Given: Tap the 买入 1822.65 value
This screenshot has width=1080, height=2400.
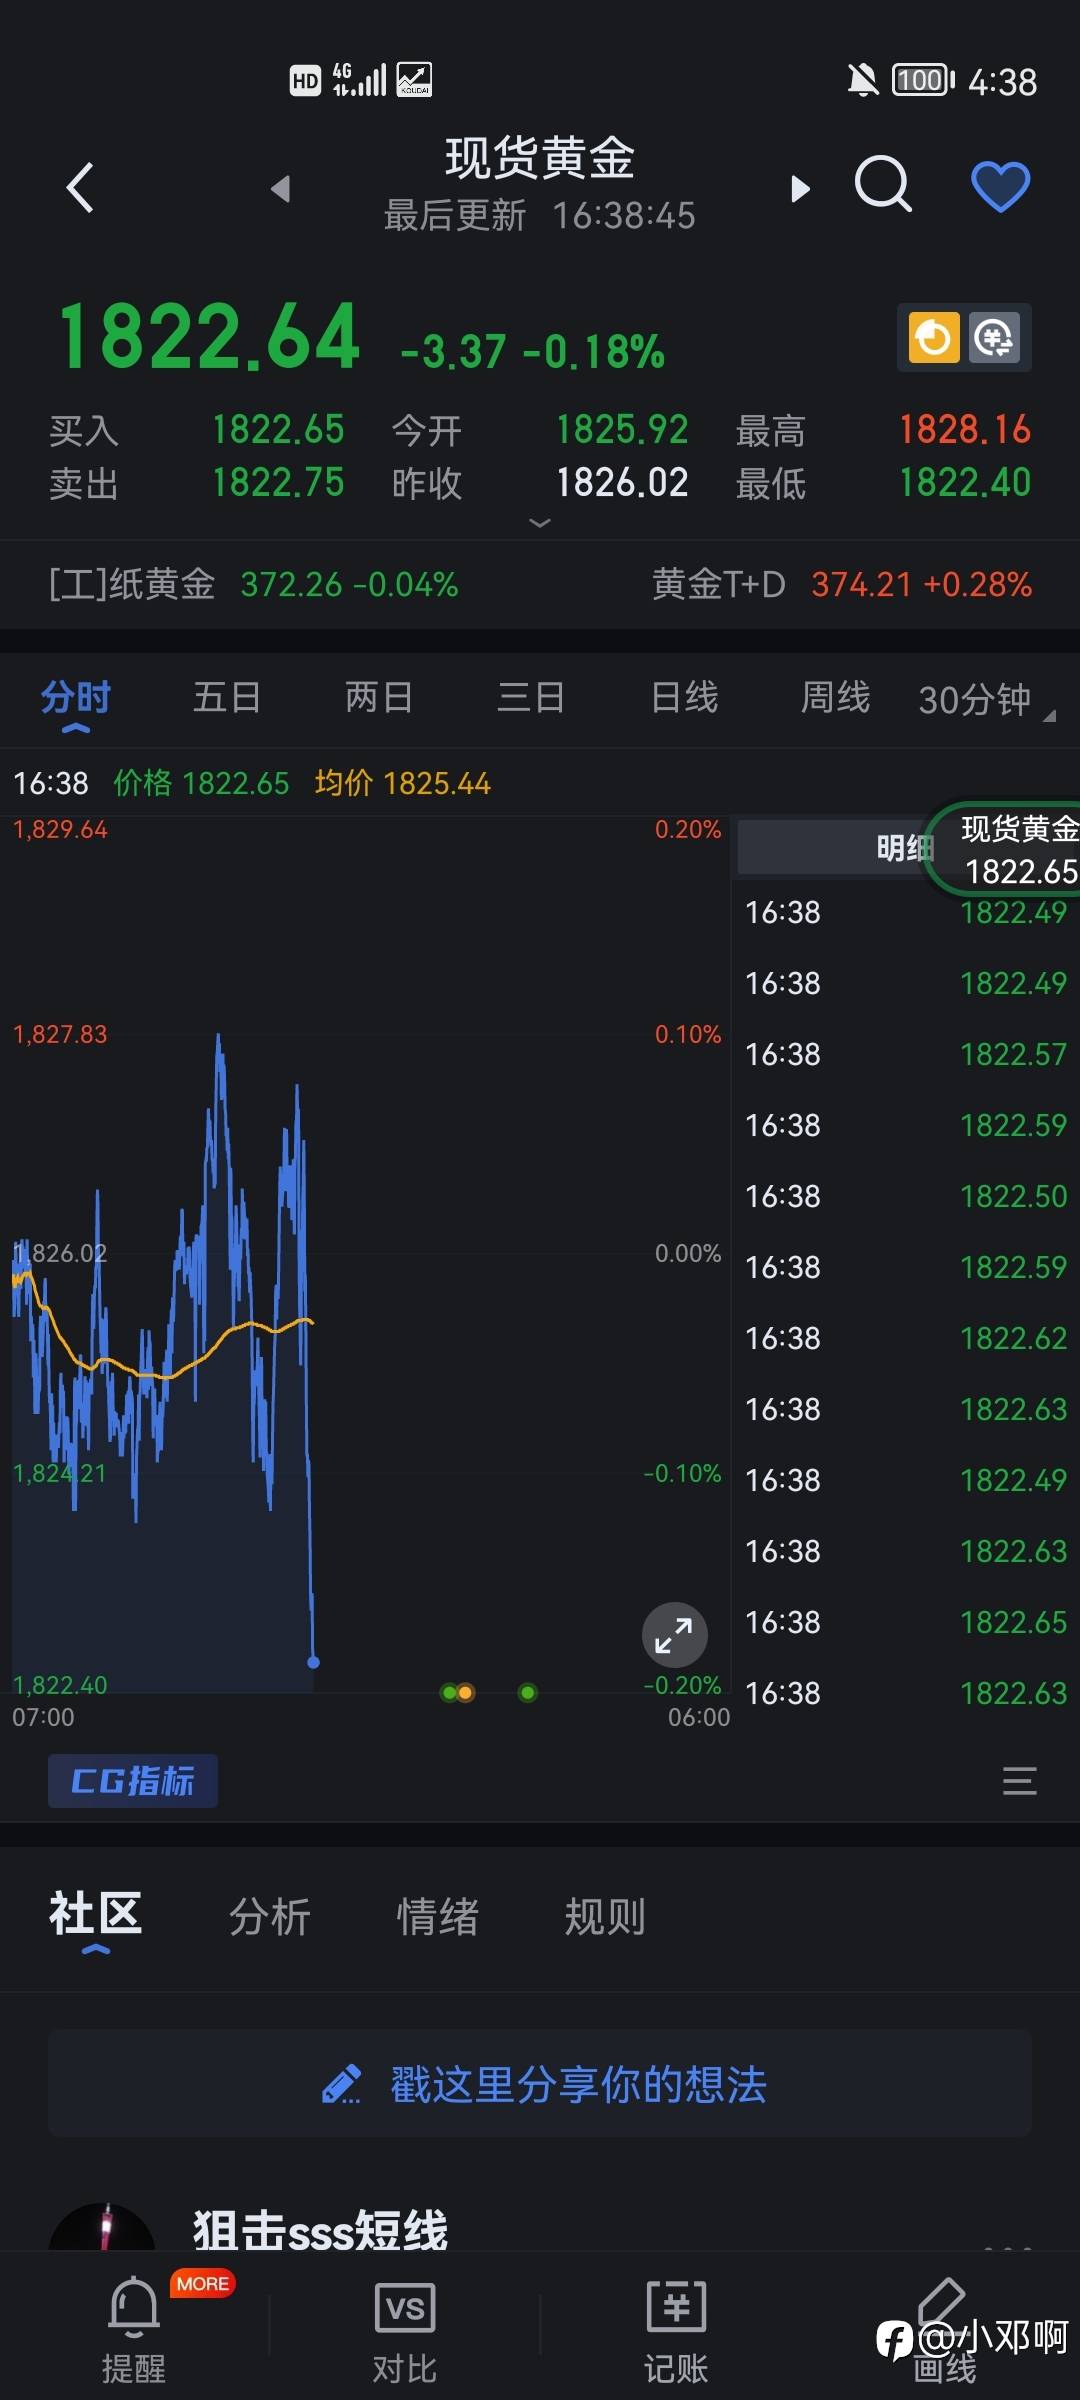Looking at the screenshot, I should (x=278, y=430).
